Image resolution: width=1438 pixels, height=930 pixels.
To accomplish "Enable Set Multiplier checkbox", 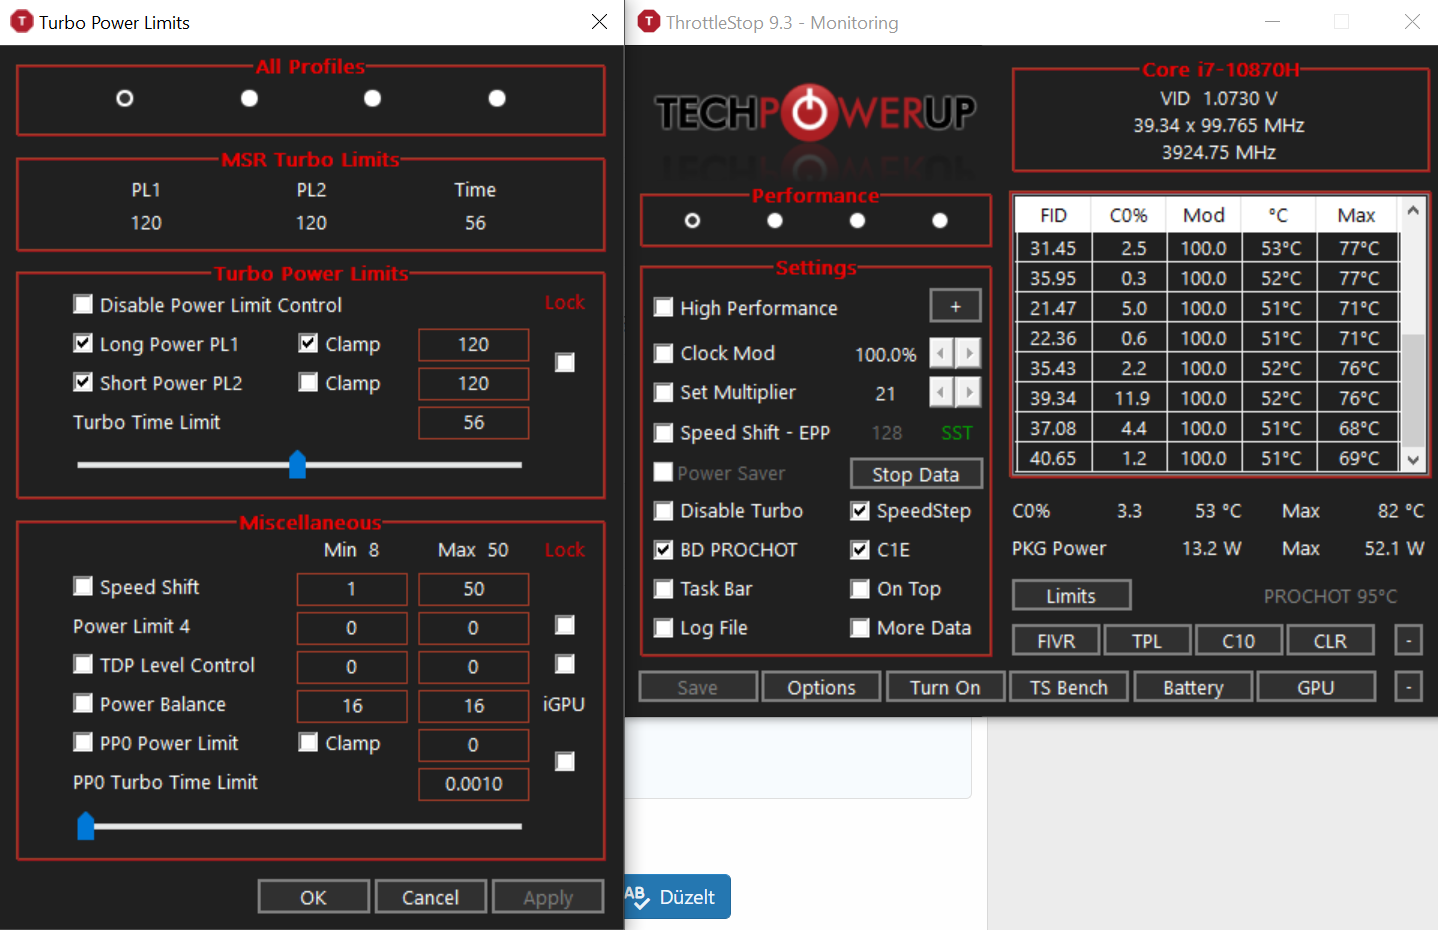I will (x=663, y=392).
